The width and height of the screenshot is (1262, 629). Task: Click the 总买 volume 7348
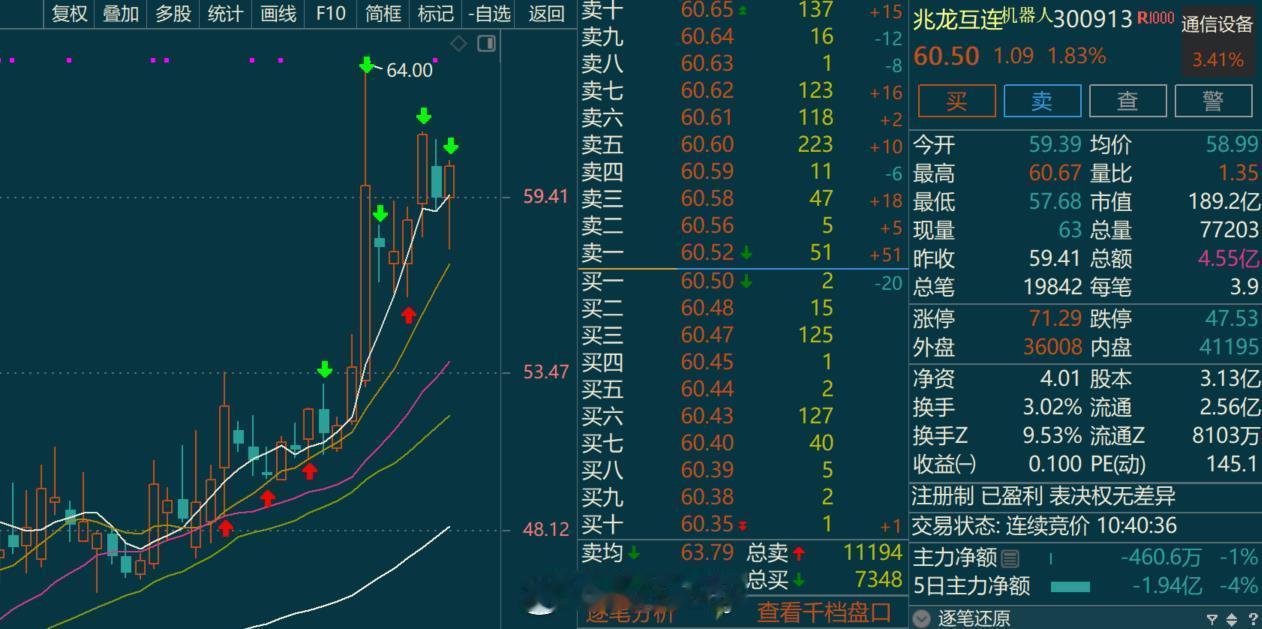pyautogui.click(x=879, y=580)
